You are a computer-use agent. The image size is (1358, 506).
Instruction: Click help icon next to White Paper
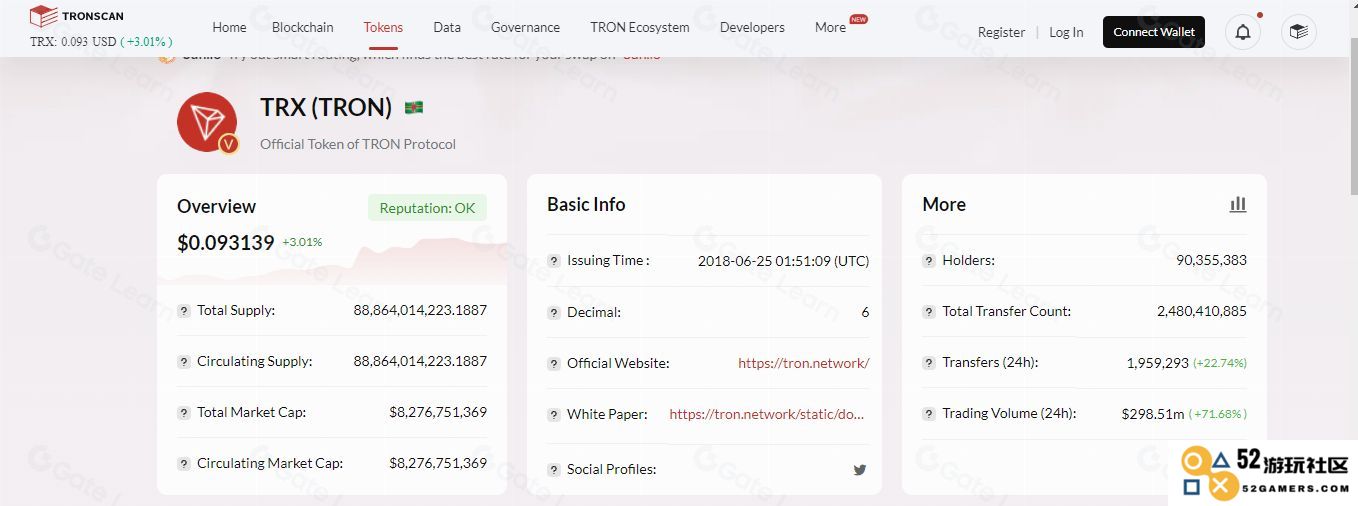553,415
